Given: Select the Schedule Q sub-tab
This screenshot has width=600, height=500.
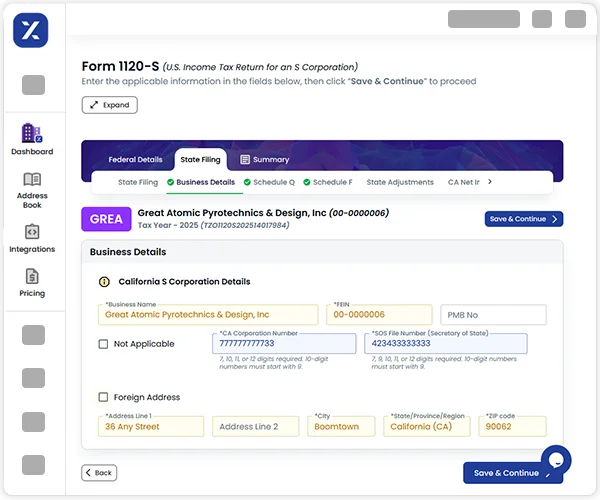Looking at the screenshot, I should coord(269,182).
